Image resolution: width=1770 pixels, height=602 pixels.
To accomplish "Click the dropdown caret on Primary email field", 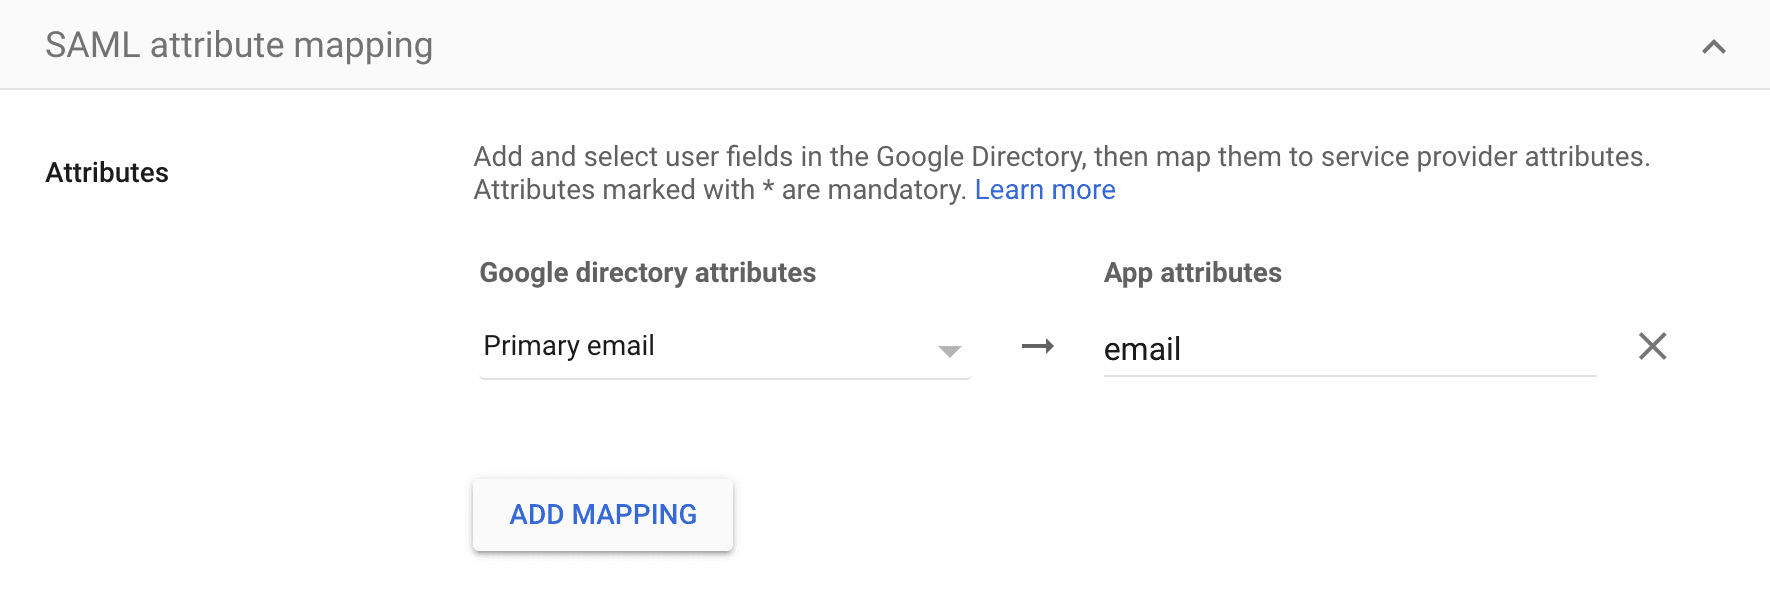I will pyautogui.click(x=947, y=350).
